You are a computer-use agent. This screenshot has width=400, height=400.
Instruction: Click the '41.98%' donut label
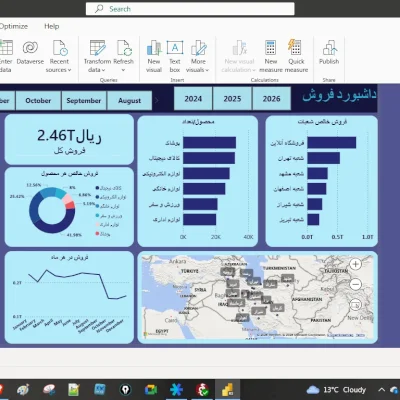tap(74, 235)
